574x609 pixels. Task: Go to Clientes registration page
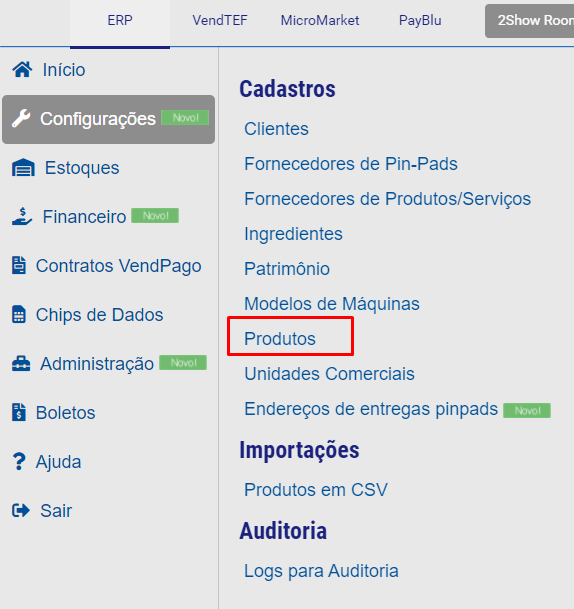click(276, 129)
